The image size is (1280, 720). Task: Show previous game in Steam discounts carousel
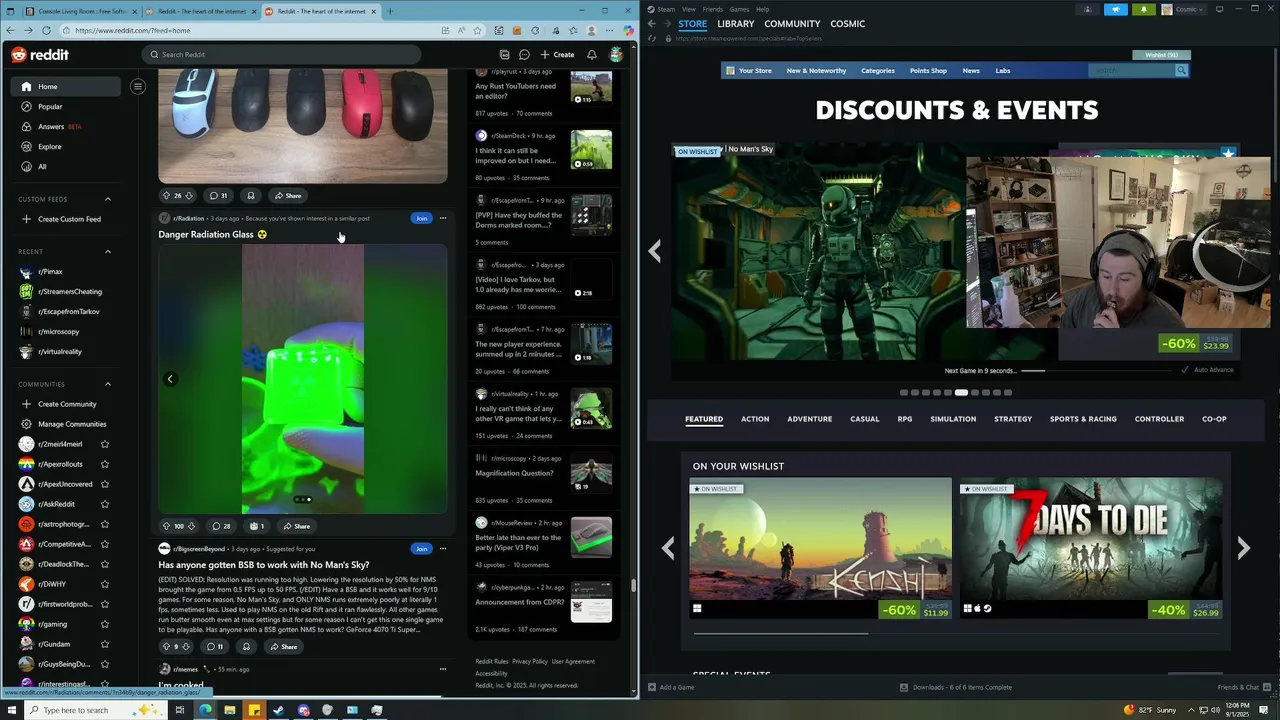coord(655,251)
